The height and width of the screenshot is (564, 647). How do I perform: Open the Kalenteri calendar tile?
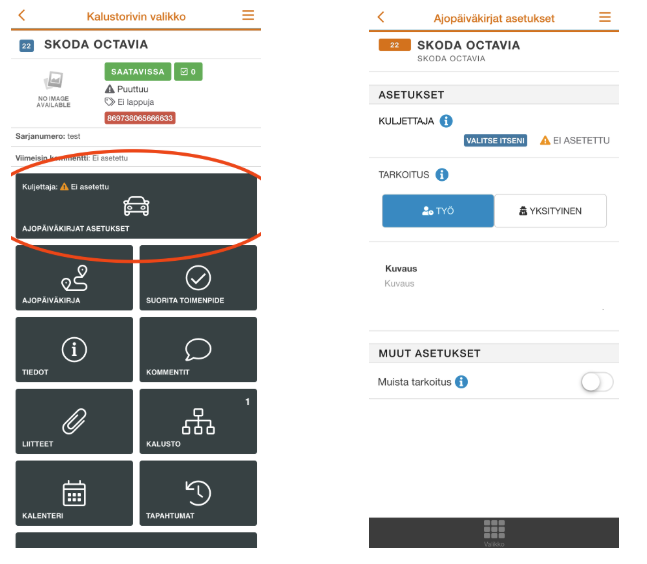pos(74,493)
